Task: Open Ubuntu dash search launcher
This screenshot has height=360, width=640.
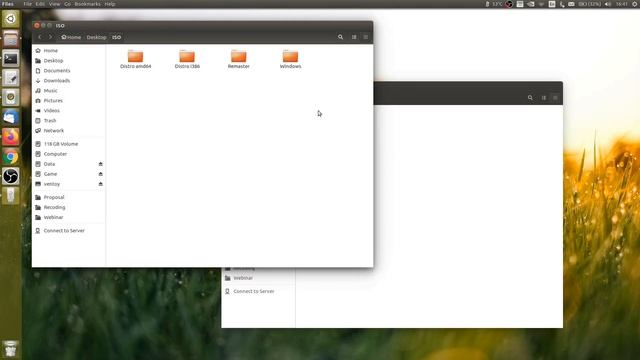Action: point(11,19)
